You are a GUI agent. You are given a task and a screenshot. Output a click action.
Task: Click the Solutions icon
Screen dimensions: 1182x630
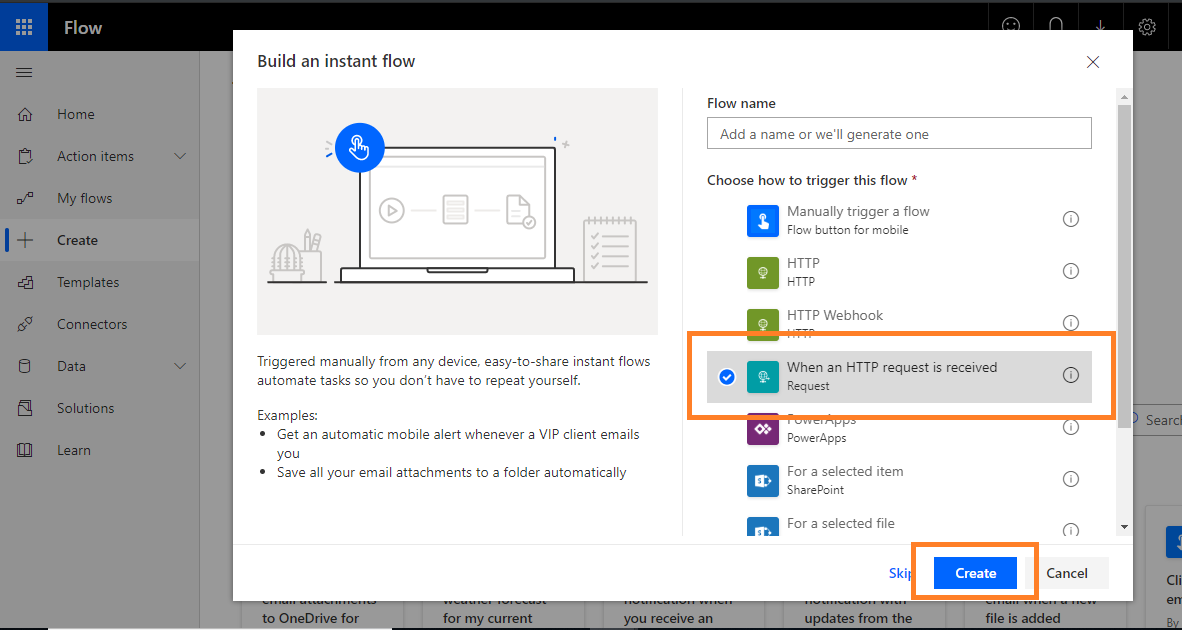pyautogui.click(x=25, y=408)
